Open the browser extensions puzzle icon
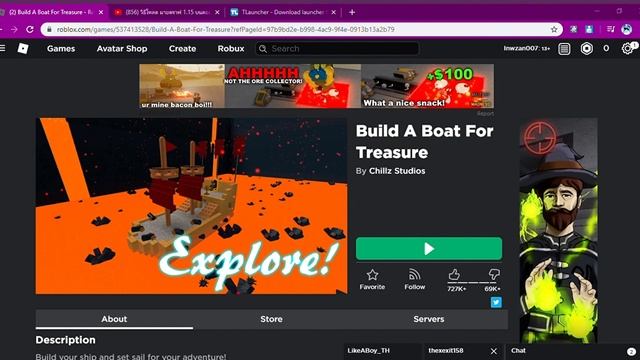The height and width of the screenshot is (360, 640). [573, 29]
